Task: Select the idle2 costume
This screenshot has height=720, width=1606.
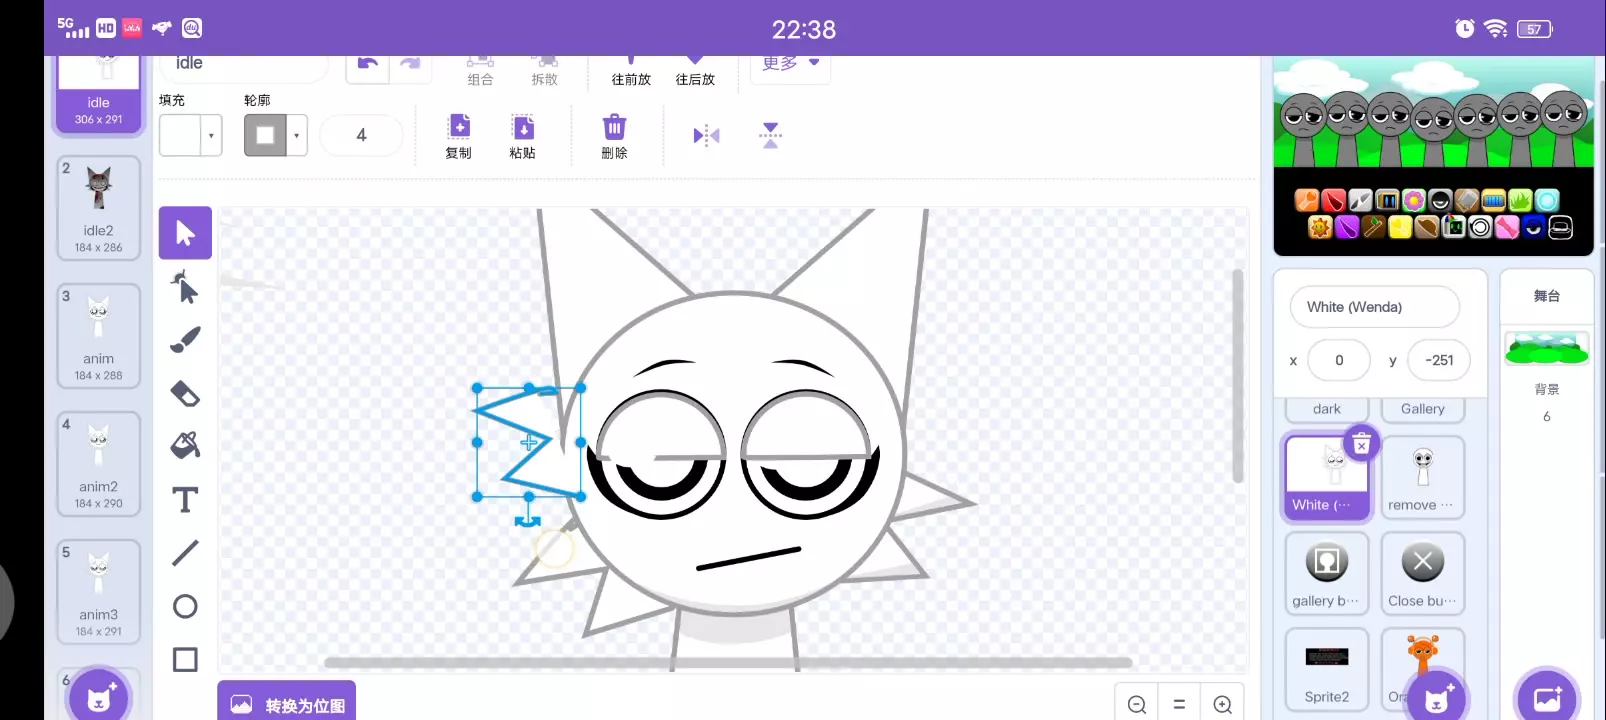Action: (98, 208)
